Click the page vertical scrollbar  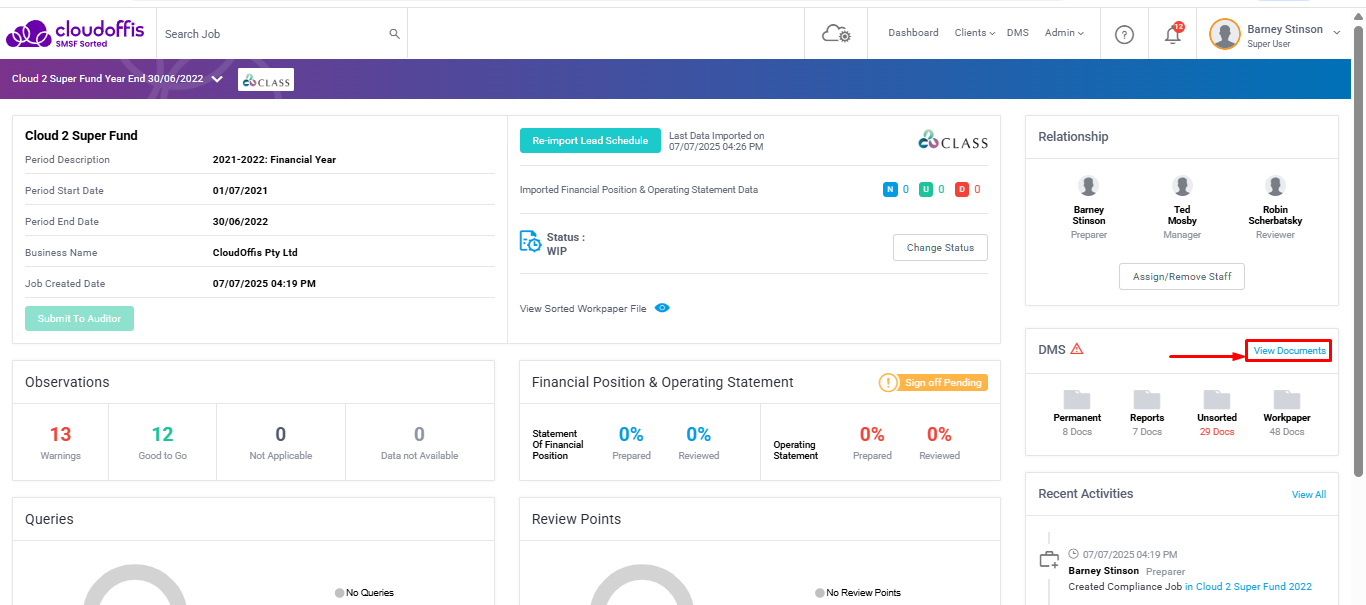pyautogui.click(x=1358, y=250)
